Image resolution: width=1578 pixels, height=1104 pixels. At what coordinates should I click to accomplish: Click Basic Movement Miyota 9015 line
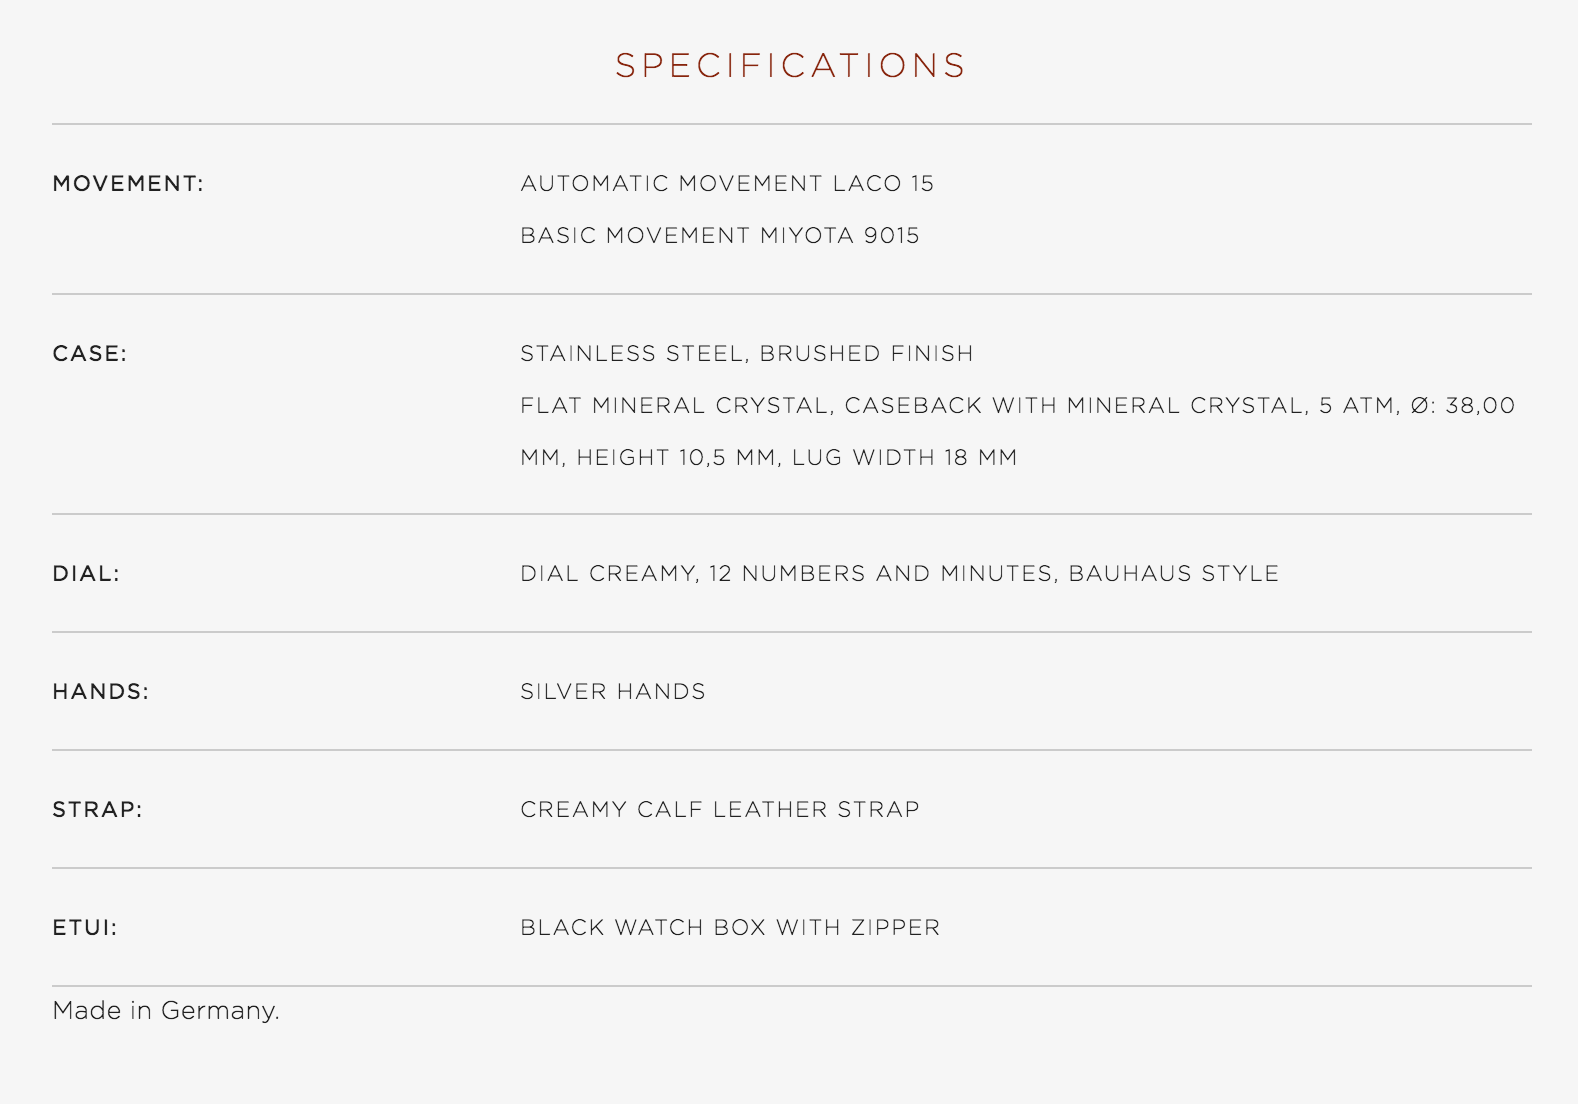coord(720,236)
